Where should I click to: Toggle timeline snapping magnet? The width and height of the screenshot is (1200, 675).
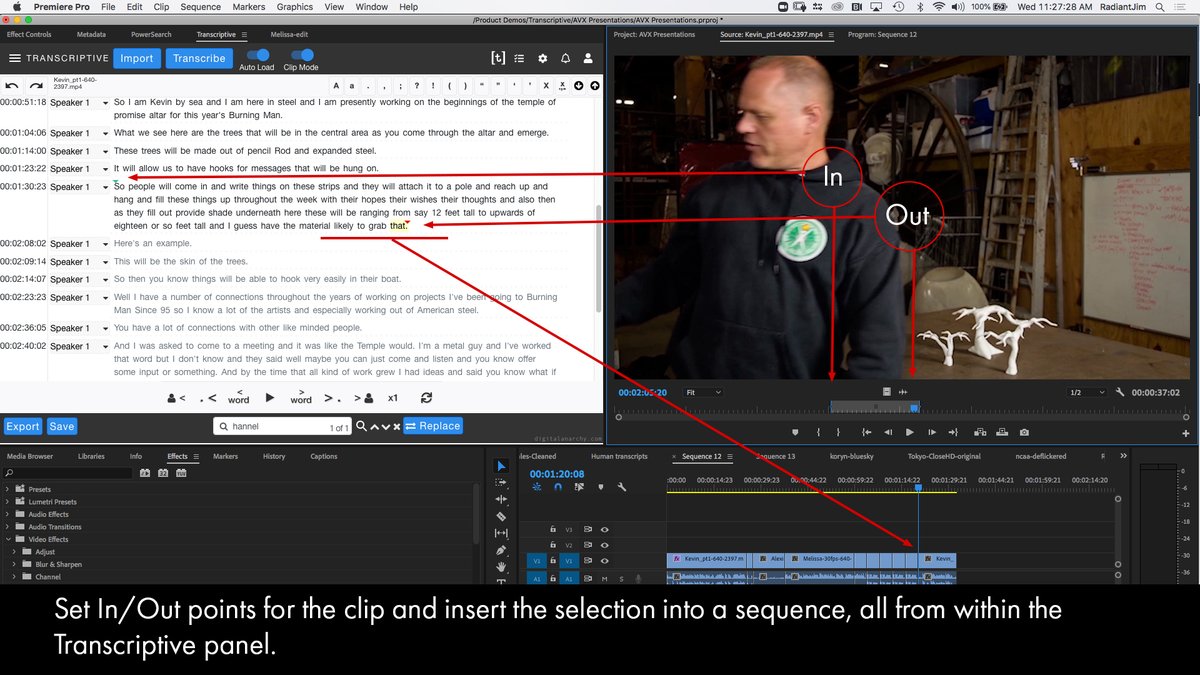pos(557,487)
